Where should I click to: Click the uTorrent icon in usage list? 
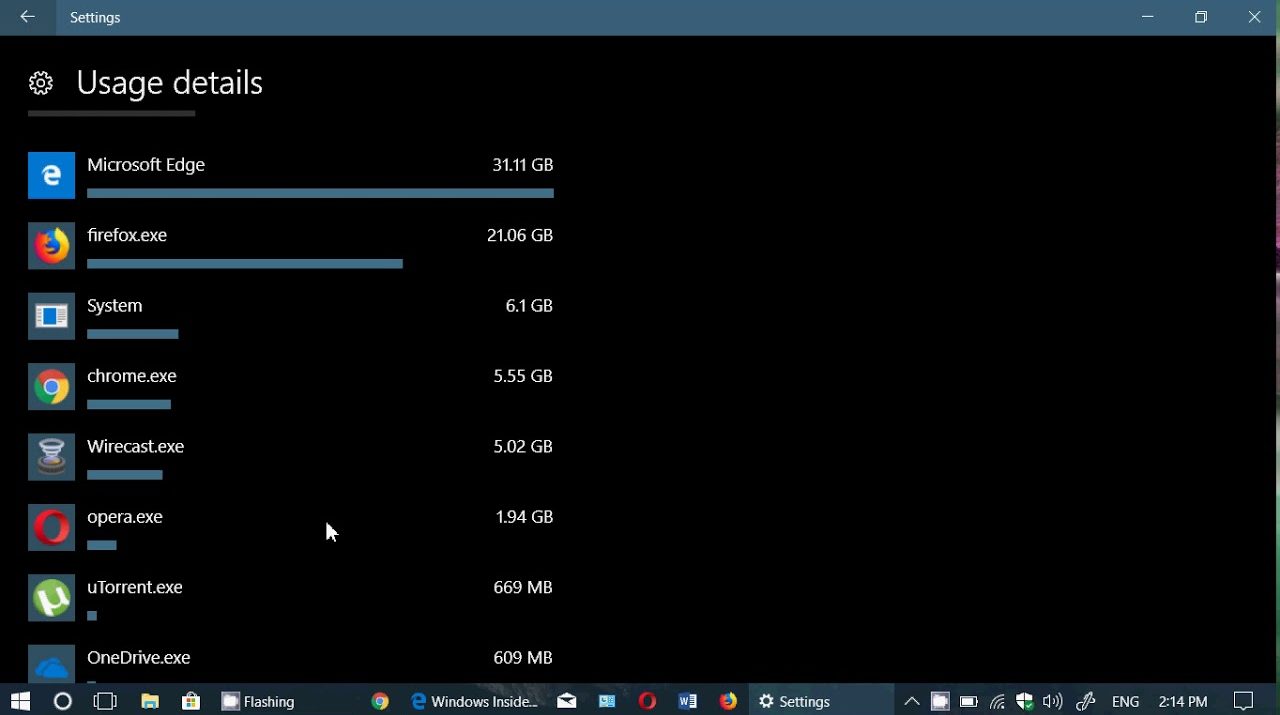tap(51, 598)
